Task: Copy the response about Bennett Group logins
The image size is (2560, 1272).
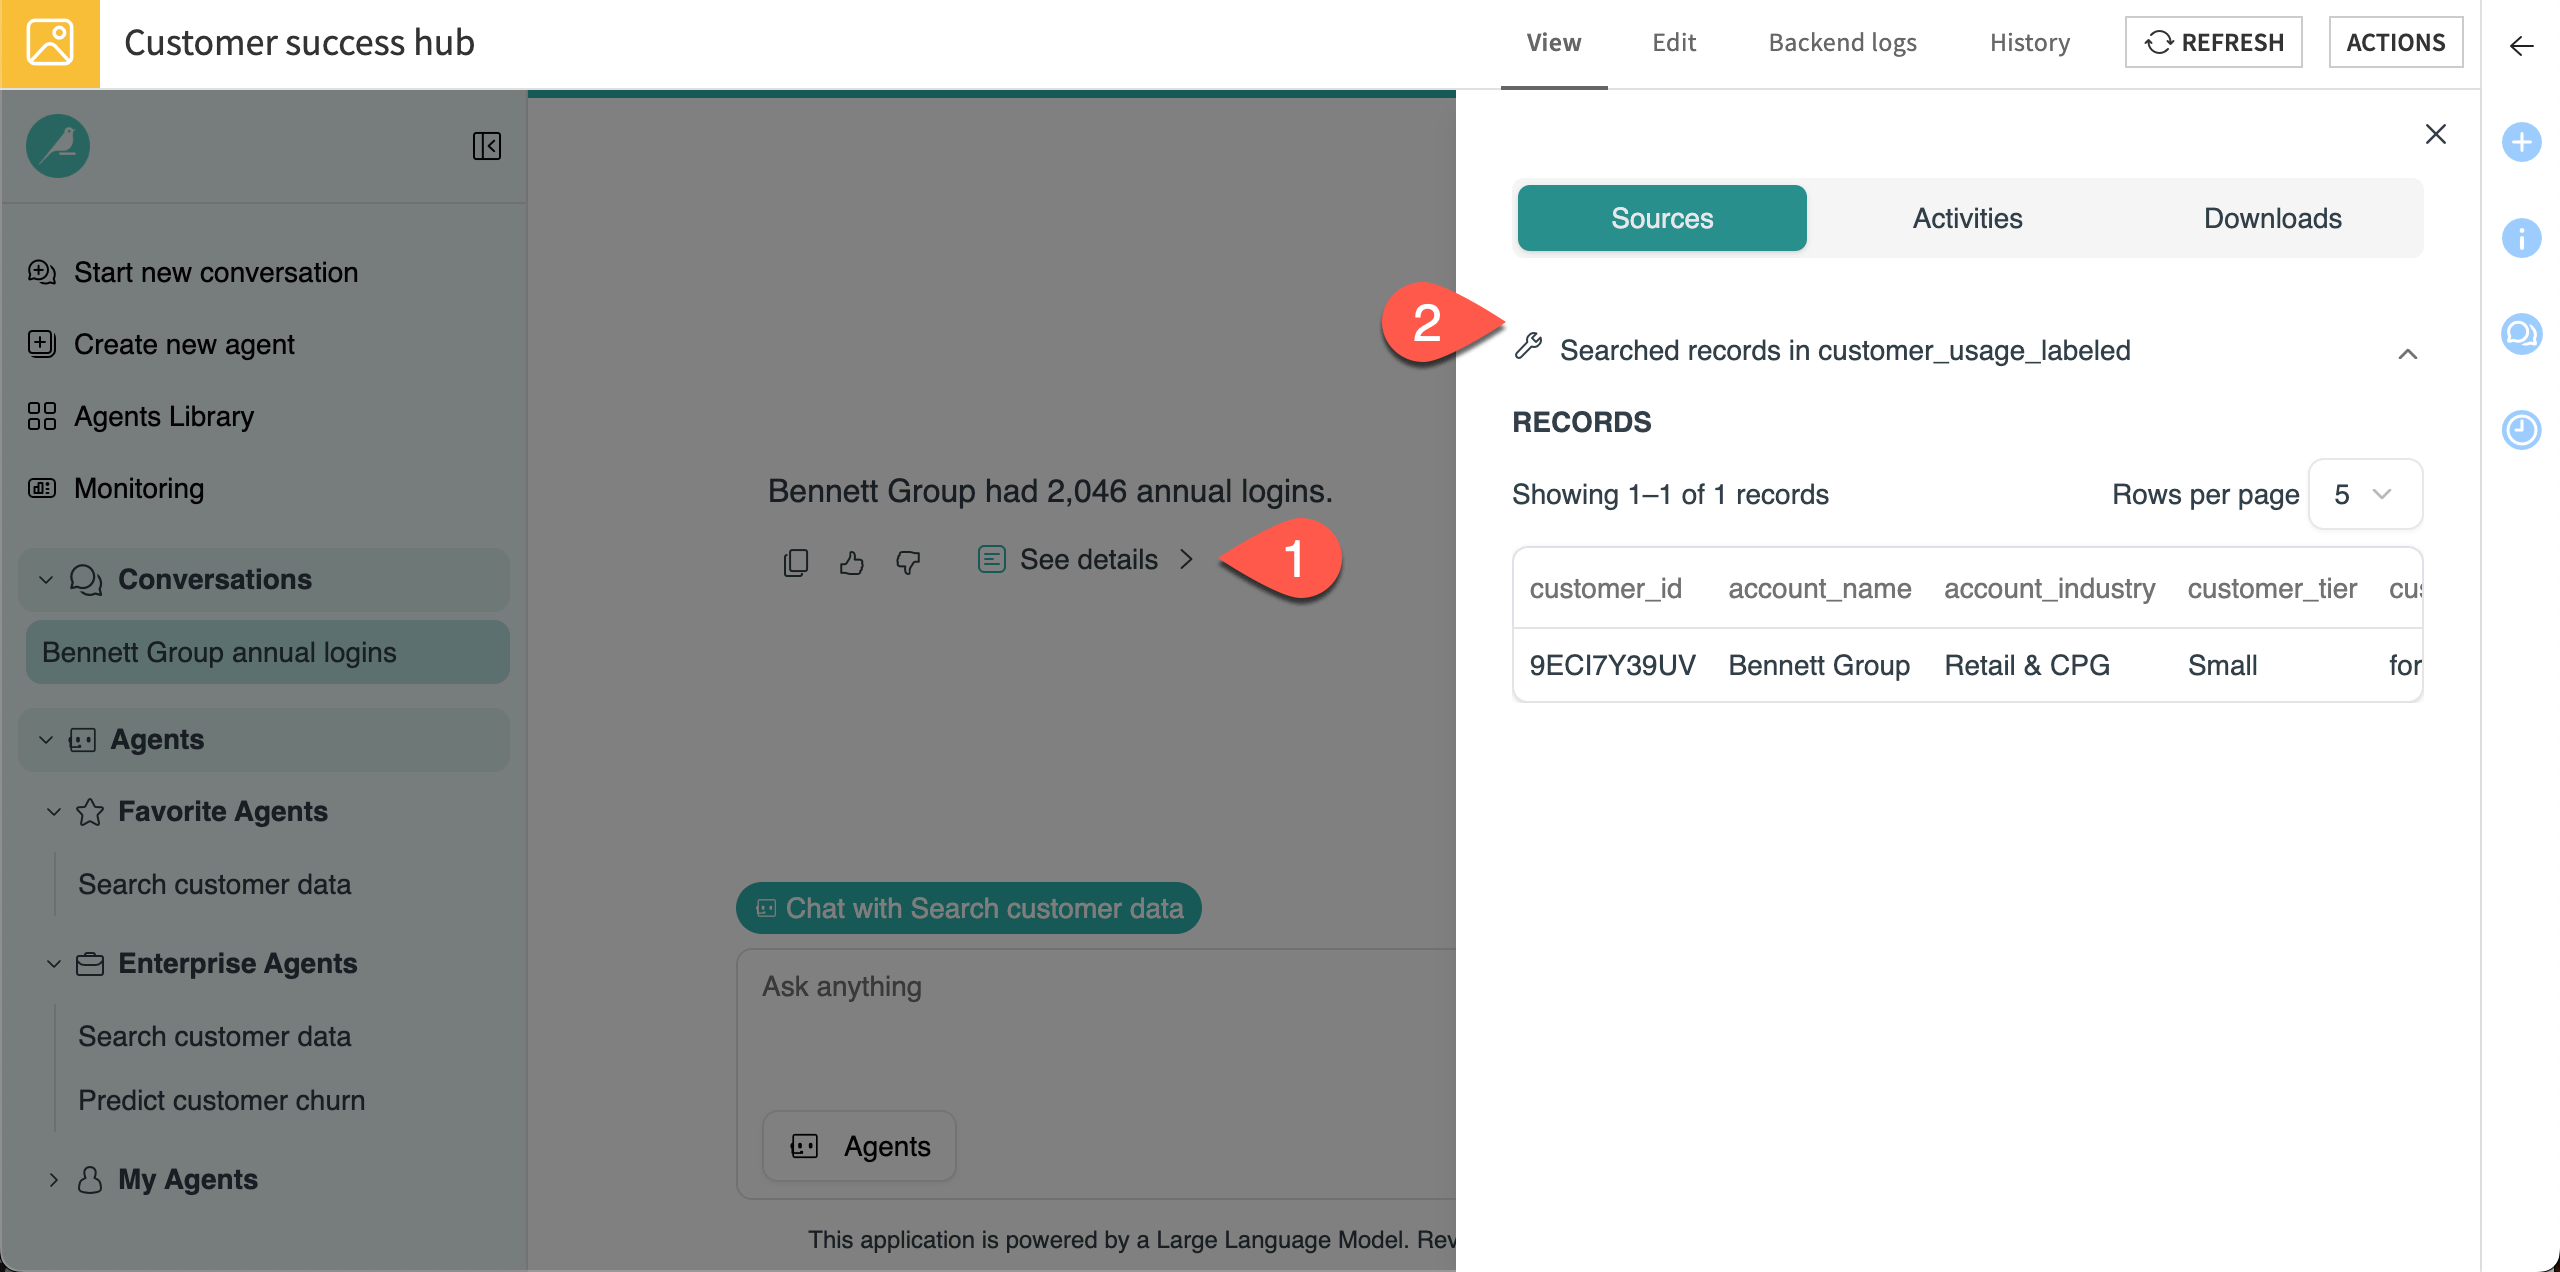Action: 795,561
